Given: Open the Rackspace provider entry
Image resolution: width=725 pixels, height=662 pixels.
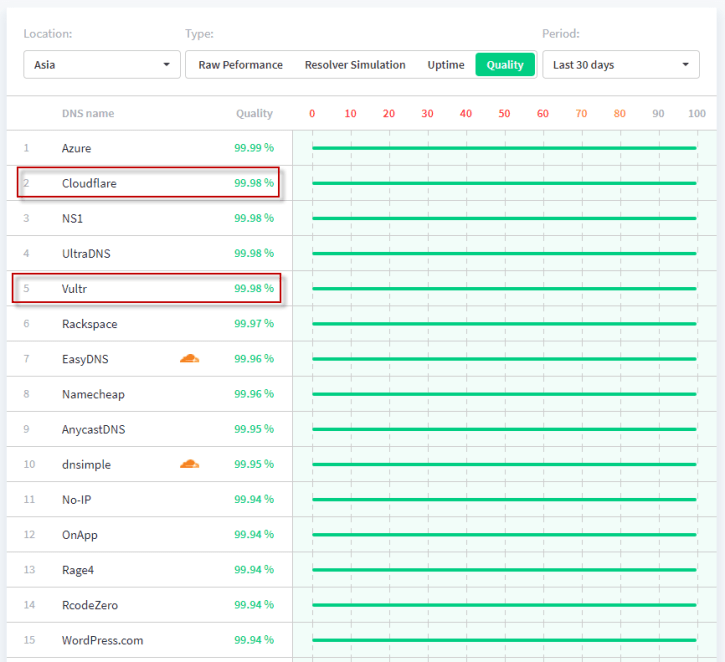Looking at the screenshot, I should [x=90, y=324].
